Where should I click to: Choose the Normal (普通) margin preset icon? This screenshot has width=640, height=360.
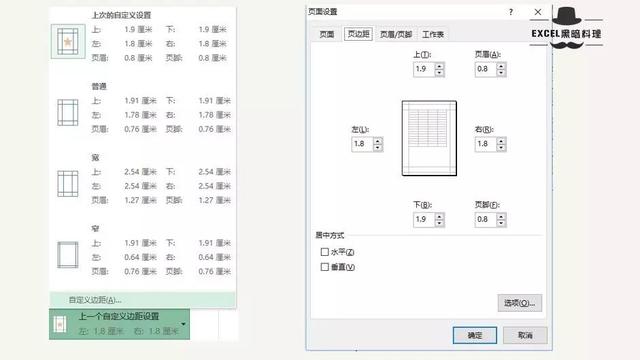point(68,112)
